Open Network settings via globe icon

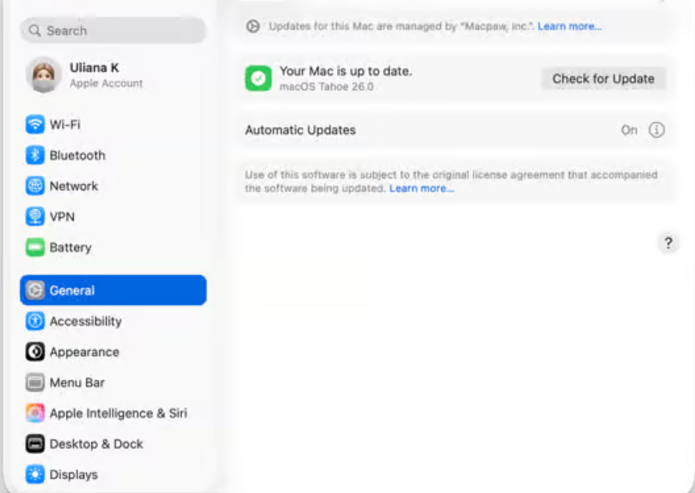[35, 186]
